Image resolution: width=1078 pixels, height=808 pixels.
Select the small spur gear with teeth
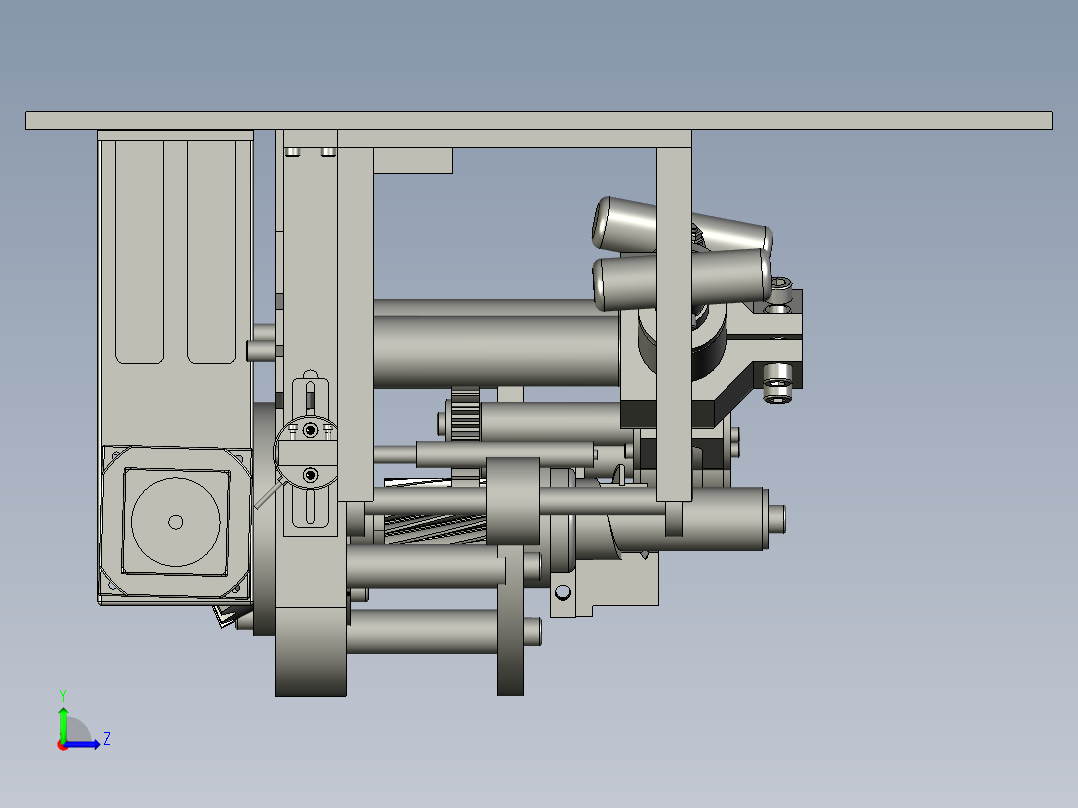coord(465,414)
